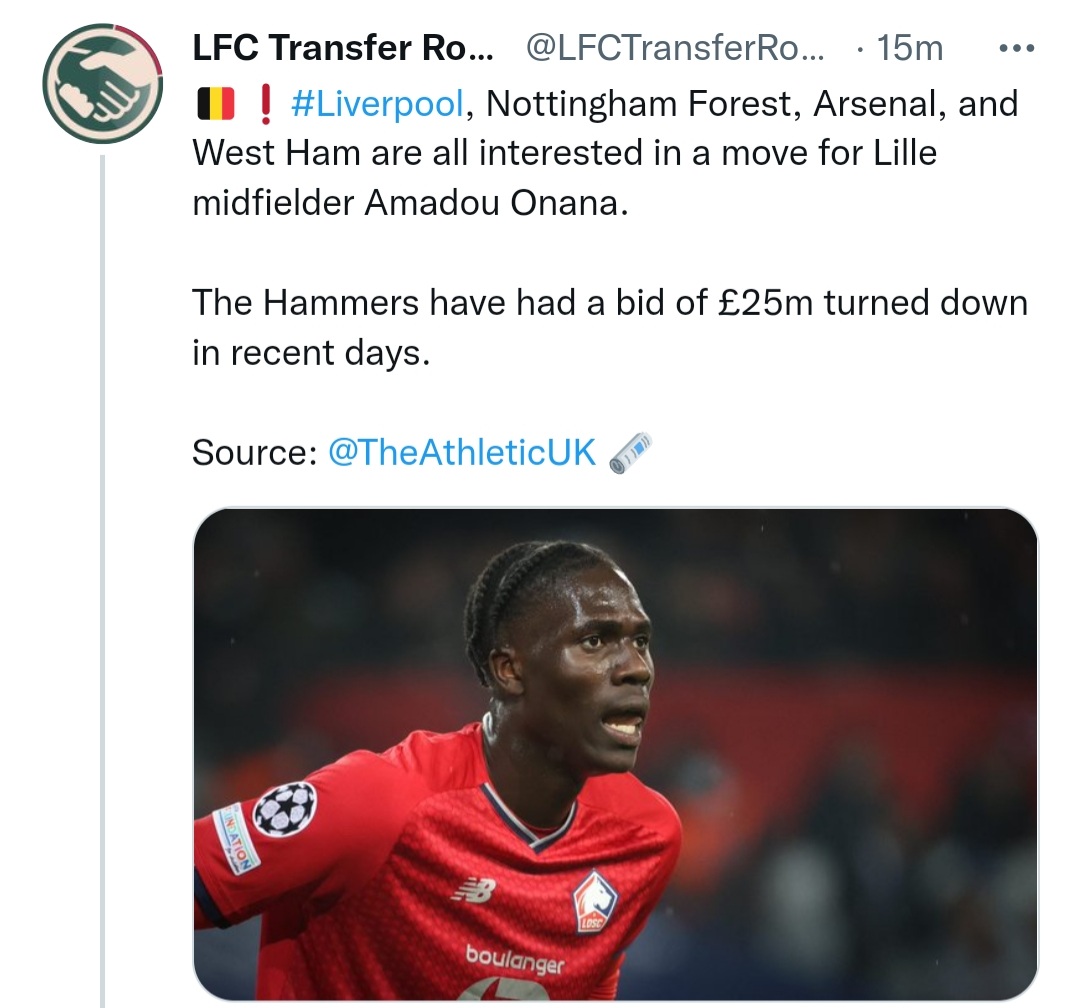Click the multicolored patch on the sleeve

[236, 838]
